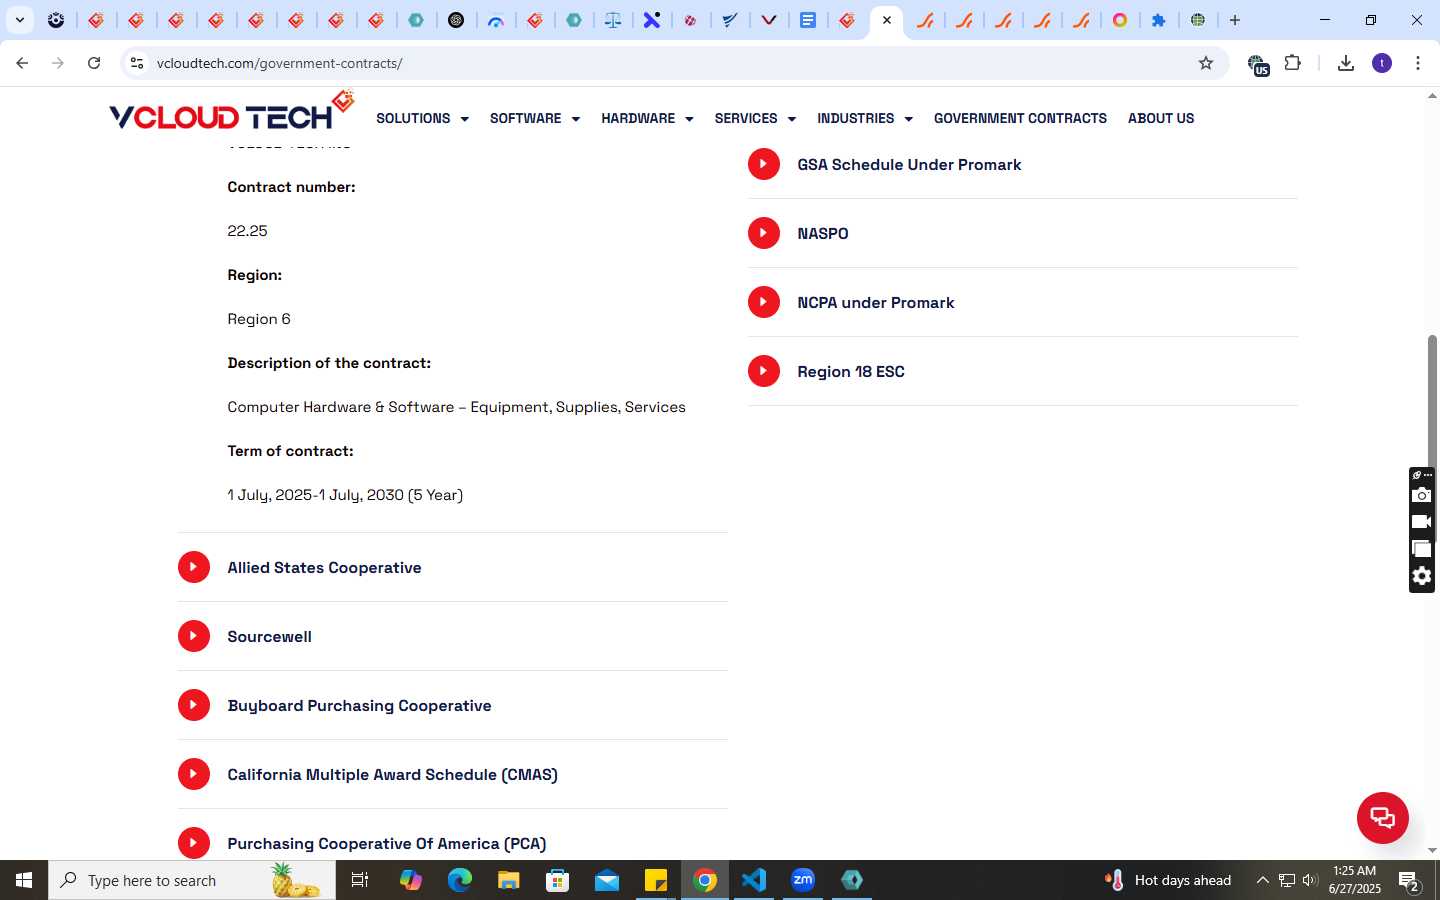This screenshot has height=900, width=1440.
Task: Select contract number 22.25 text
Action: [247, 231]
